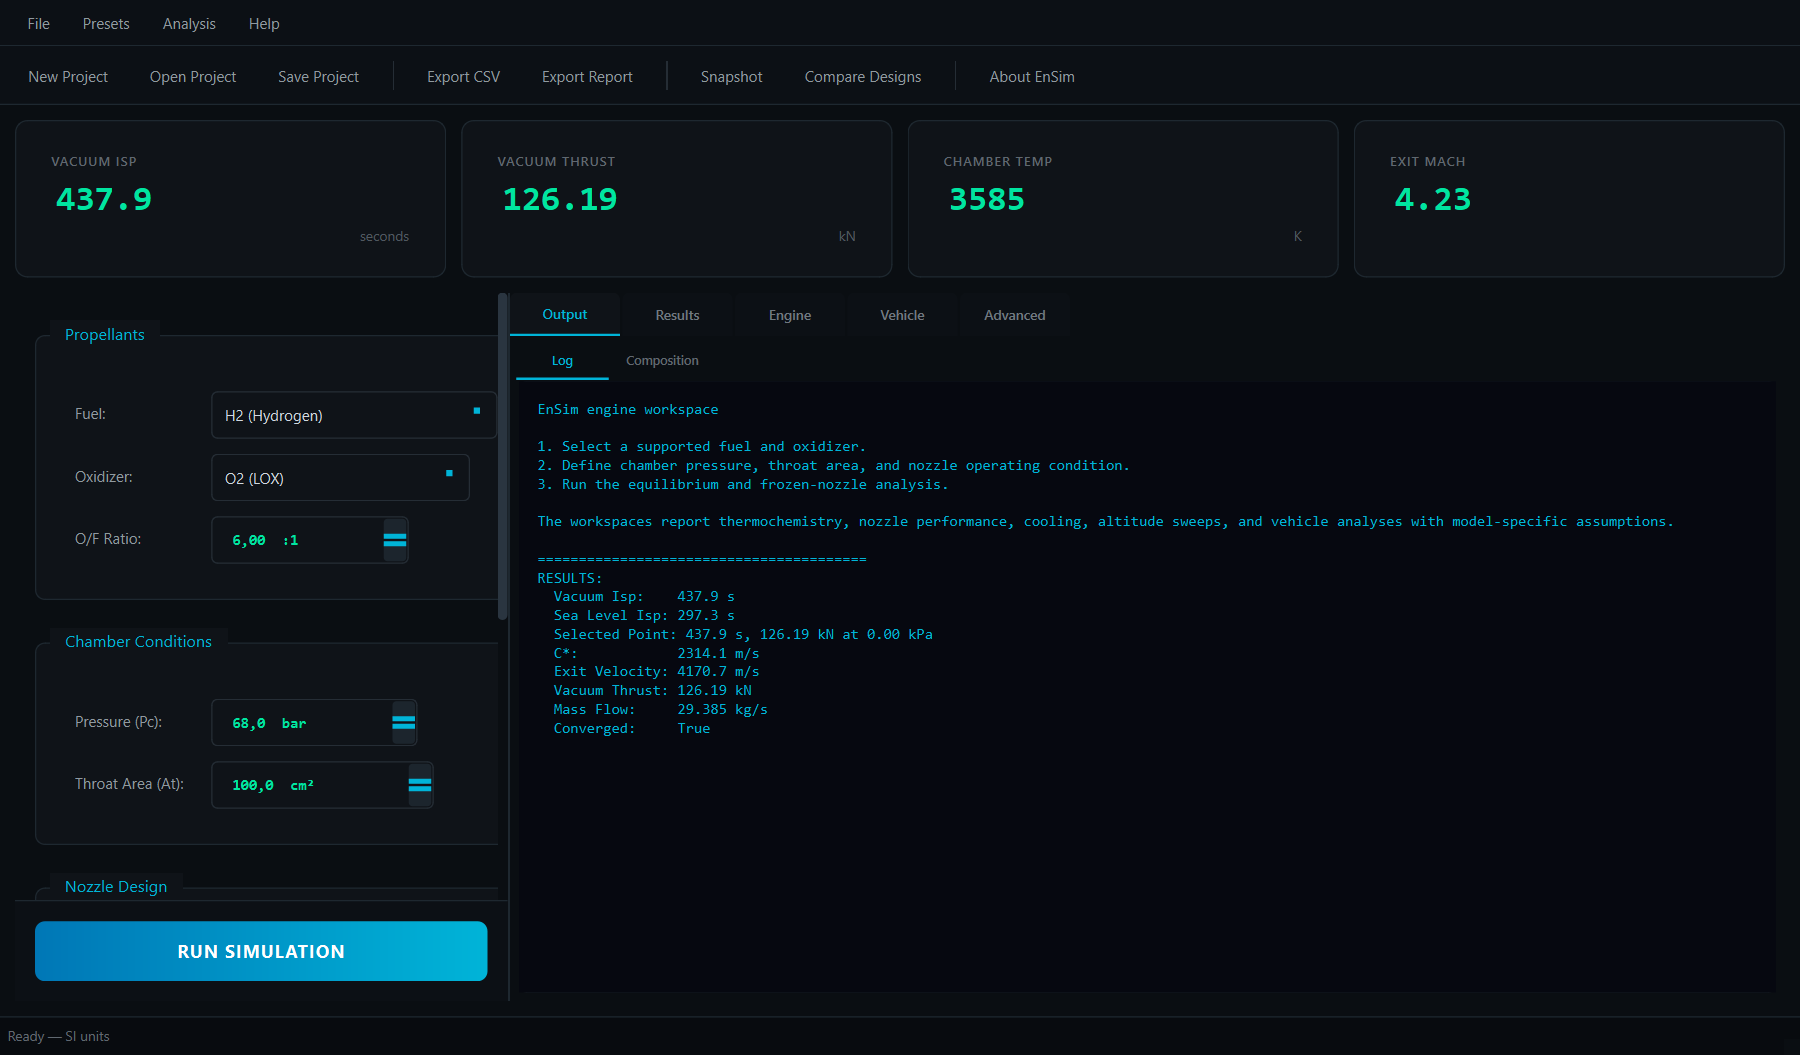This screenshot has width=1800, height=1055.
Task: Click the 'C*: 2314.1 m/s' log line
Action: 656,653
